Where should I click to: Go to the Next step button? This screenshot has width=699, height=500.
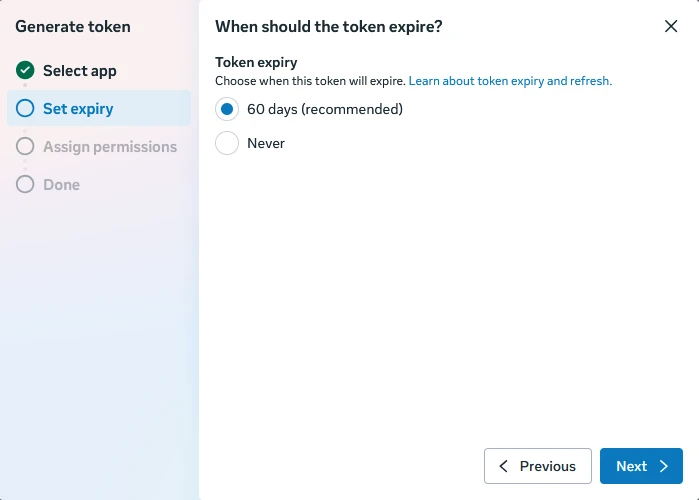pos(641,466)
